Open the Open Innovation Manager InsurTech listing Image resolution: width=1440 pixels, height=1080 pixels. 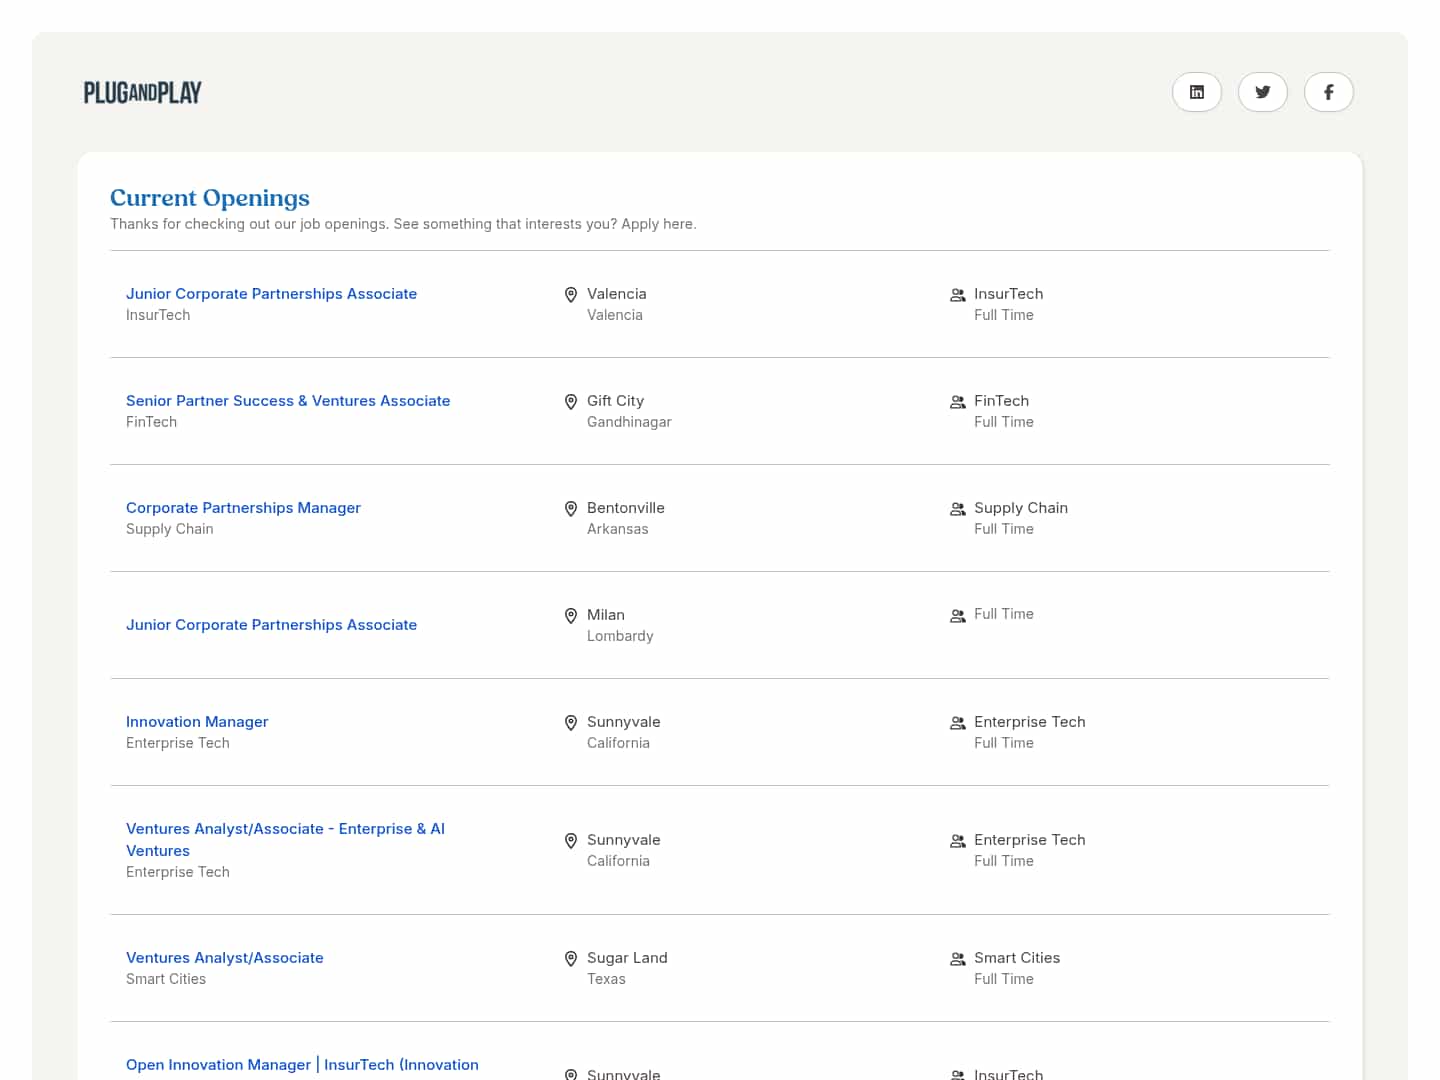[x=302, y=1065]
